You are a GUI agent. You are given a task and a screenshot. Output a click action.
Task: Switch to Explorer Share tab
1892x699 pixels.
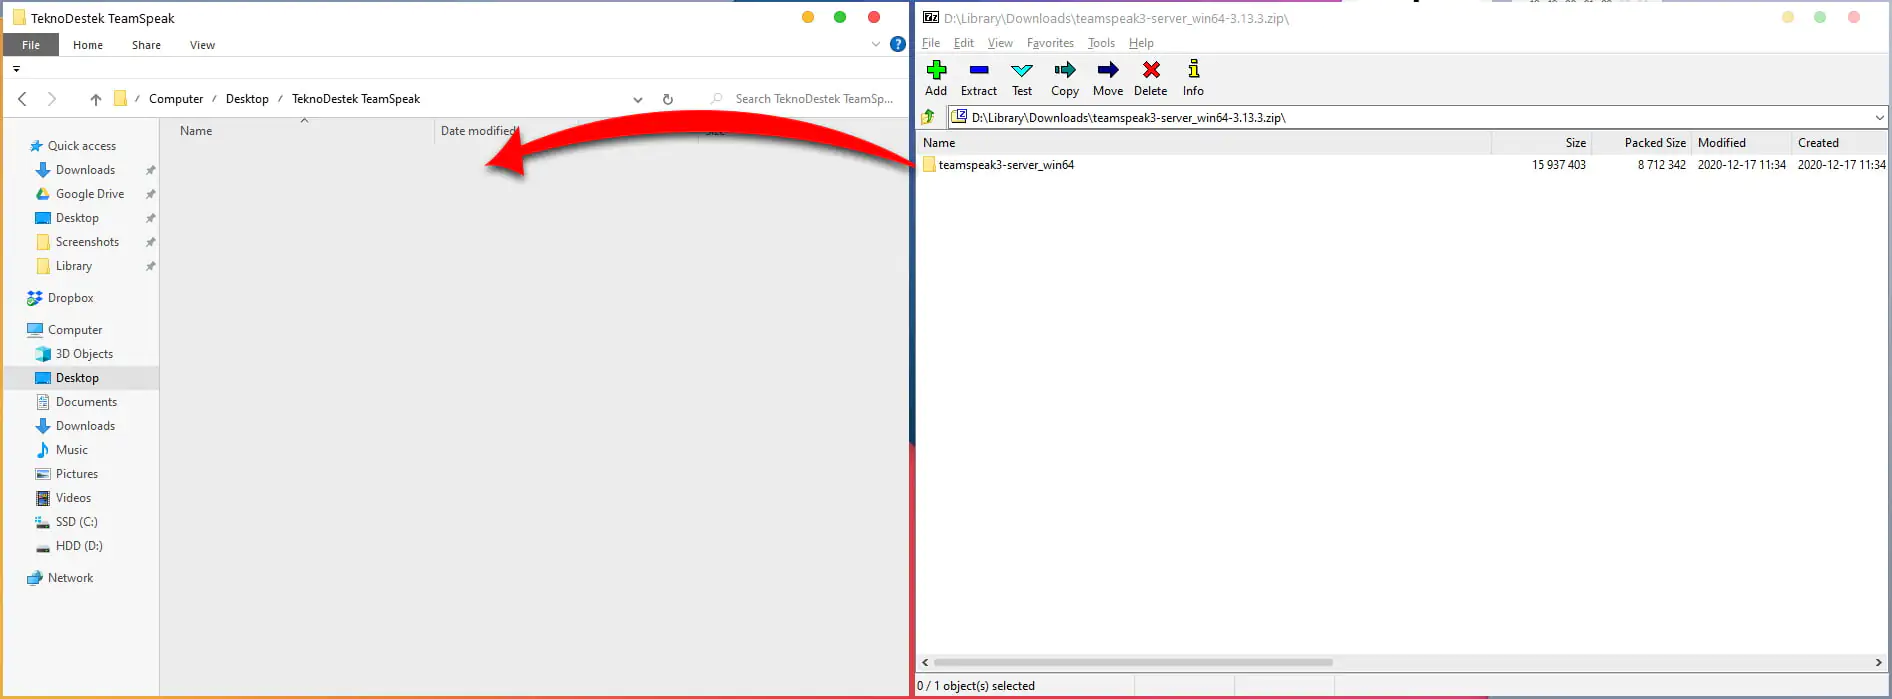click(x=146, y=45)
